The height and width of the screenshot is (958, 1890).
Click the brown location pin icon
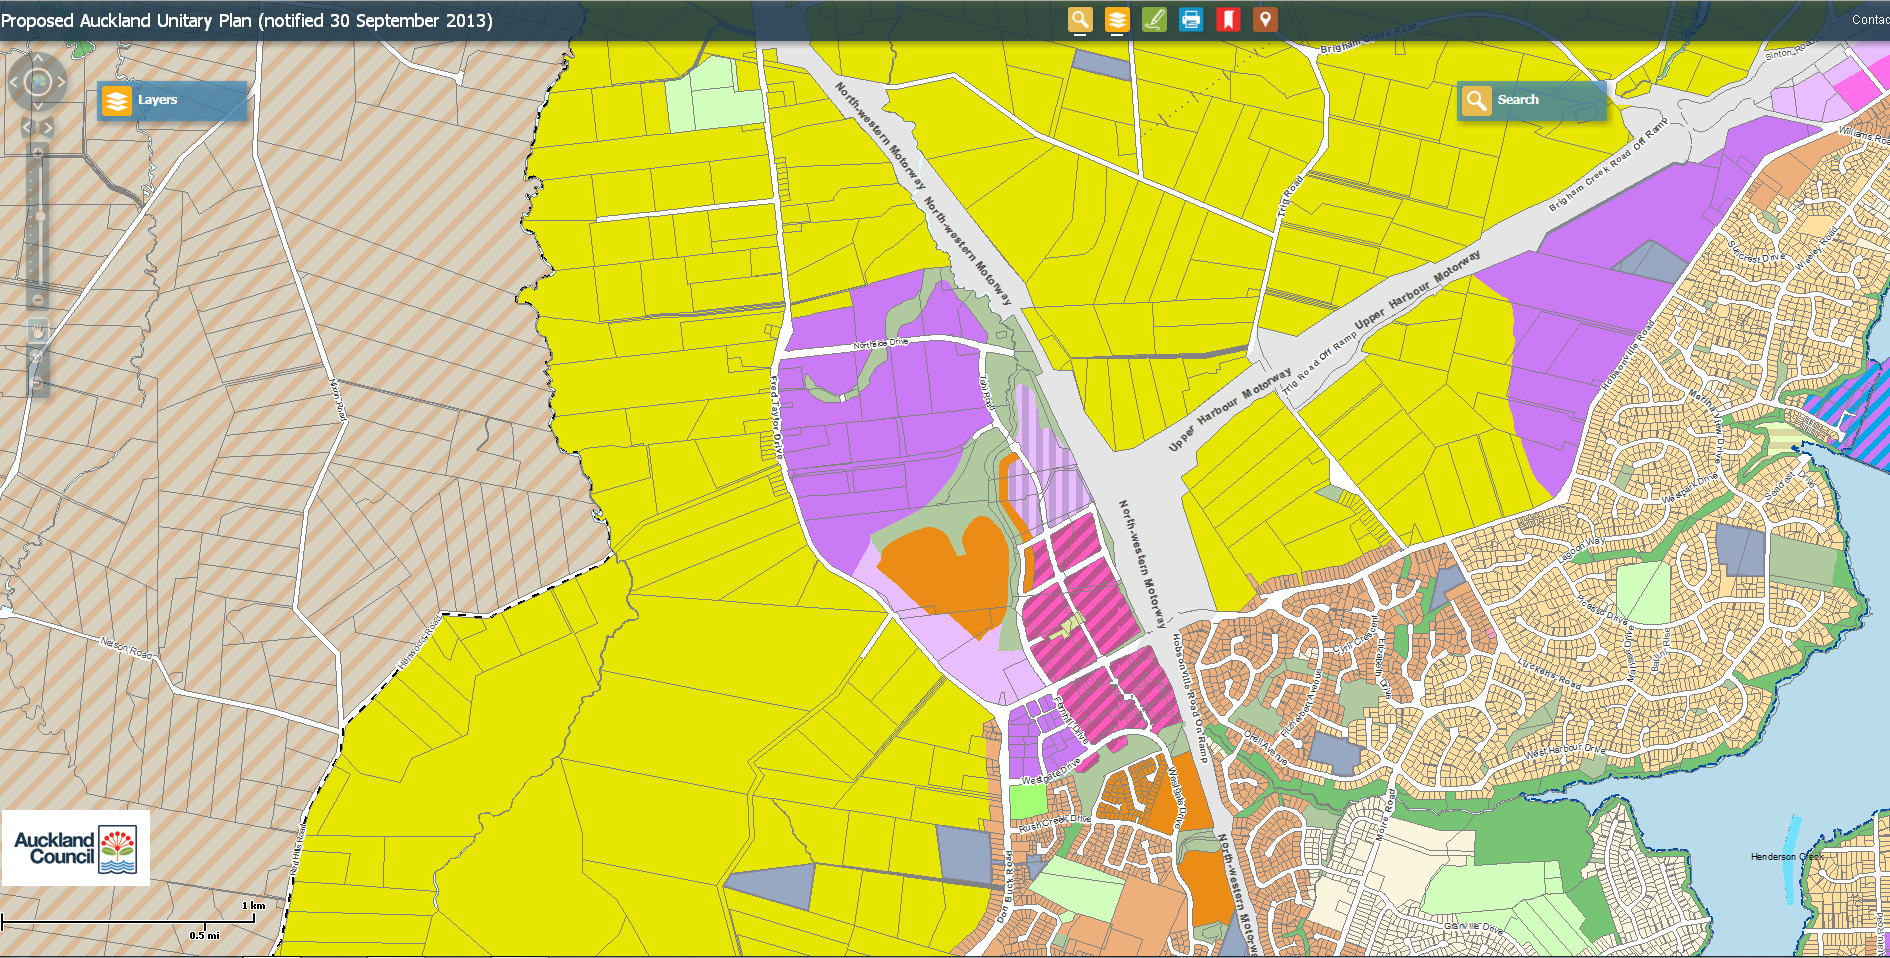point(1265,20)
